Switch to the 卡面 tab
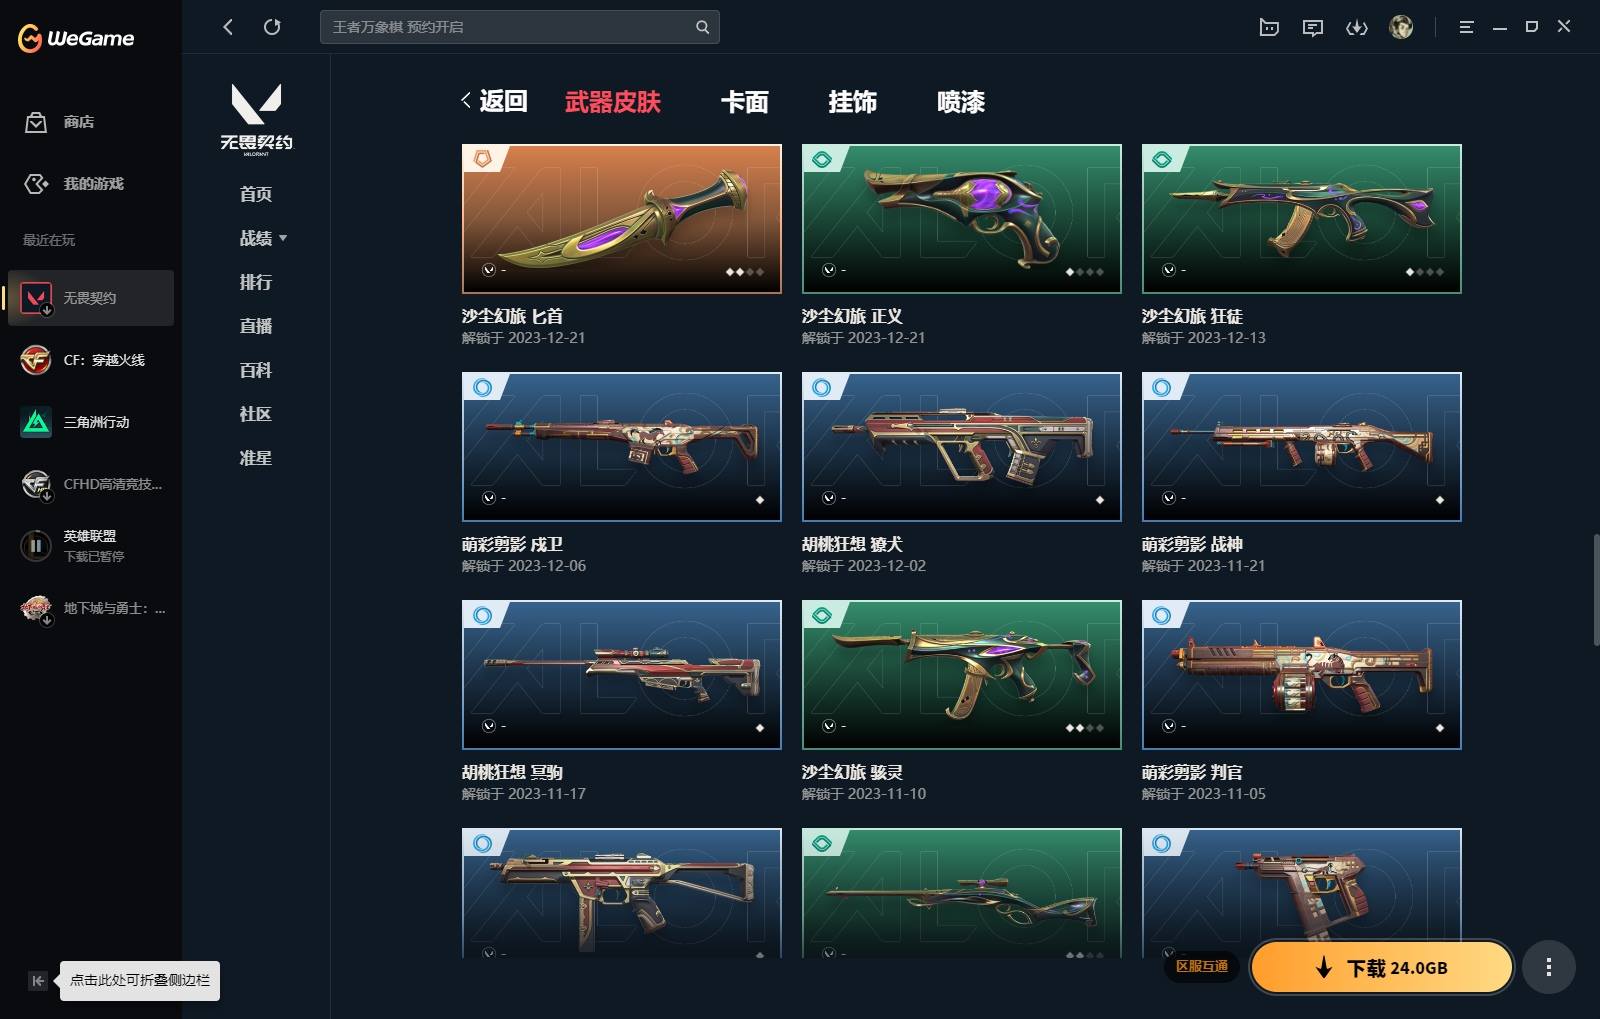 [745, 102]
